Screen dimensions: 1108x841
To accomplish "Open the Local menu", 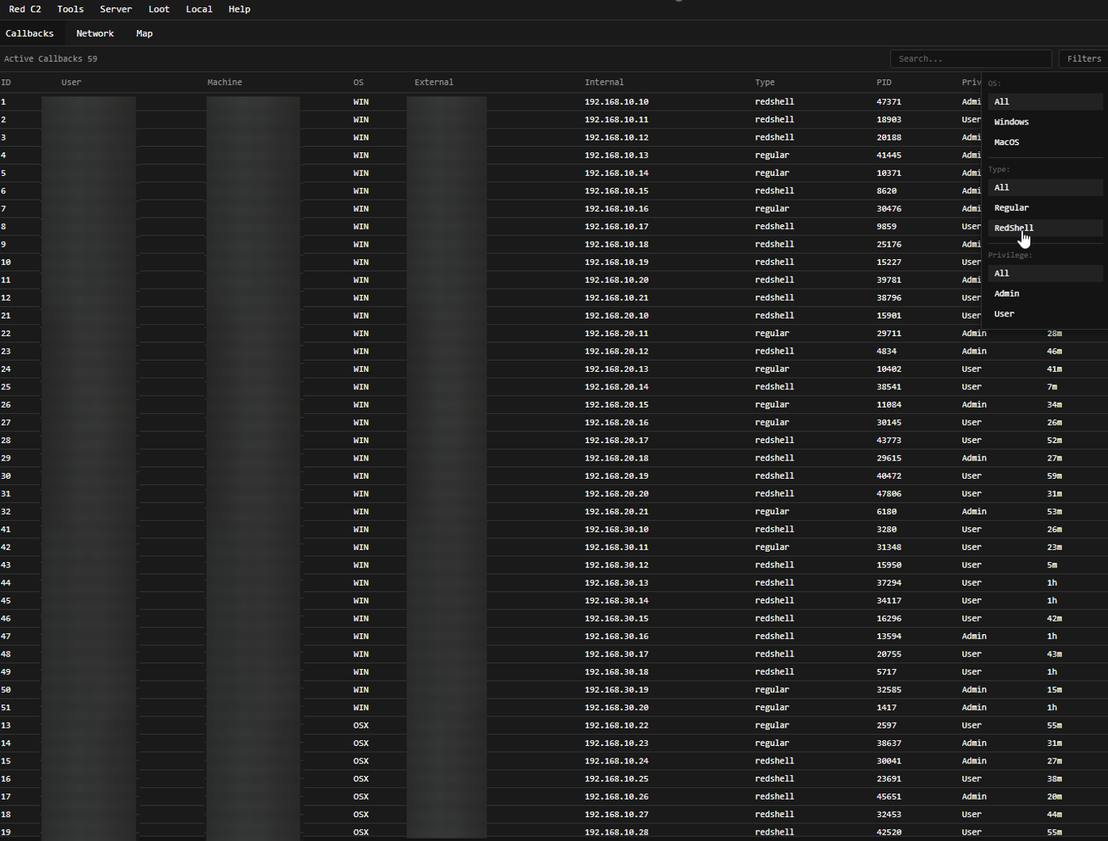I will 199,9.
